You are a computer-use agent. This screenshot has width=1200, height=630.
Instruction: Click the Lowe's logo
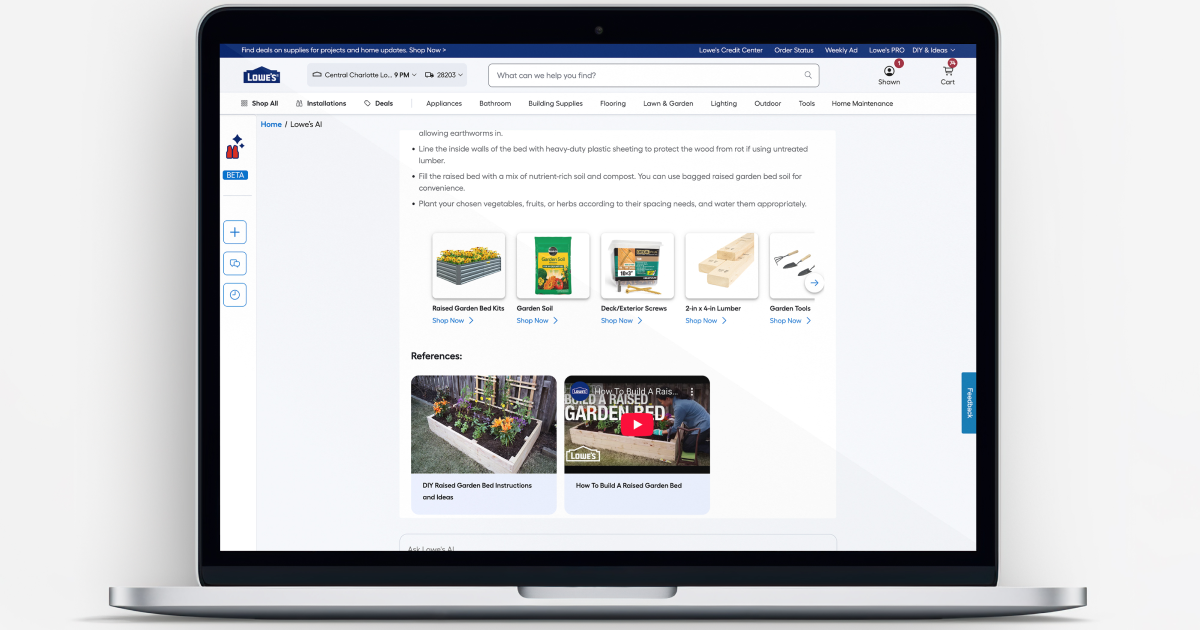(262, 75)
